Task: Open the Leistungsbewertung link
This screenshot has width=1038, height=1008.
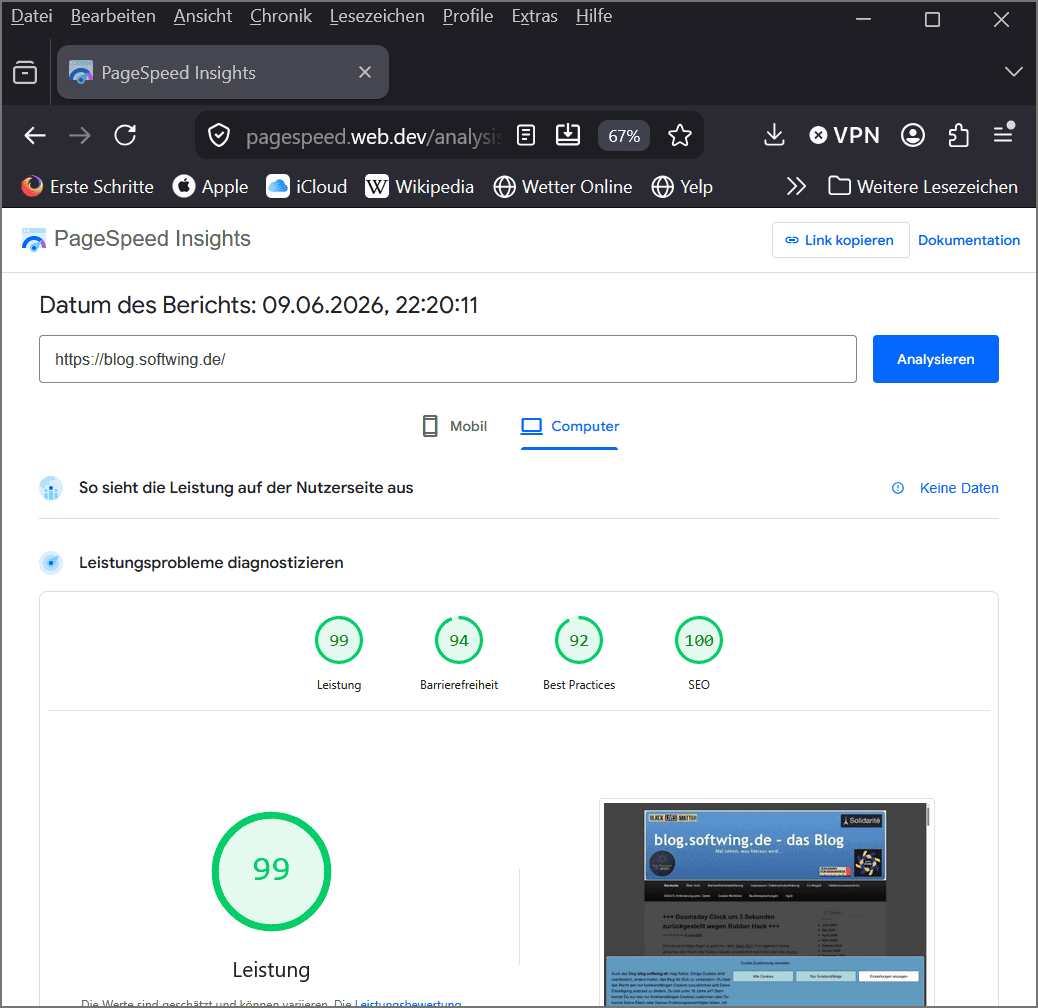Action: tap(408, 1003)
